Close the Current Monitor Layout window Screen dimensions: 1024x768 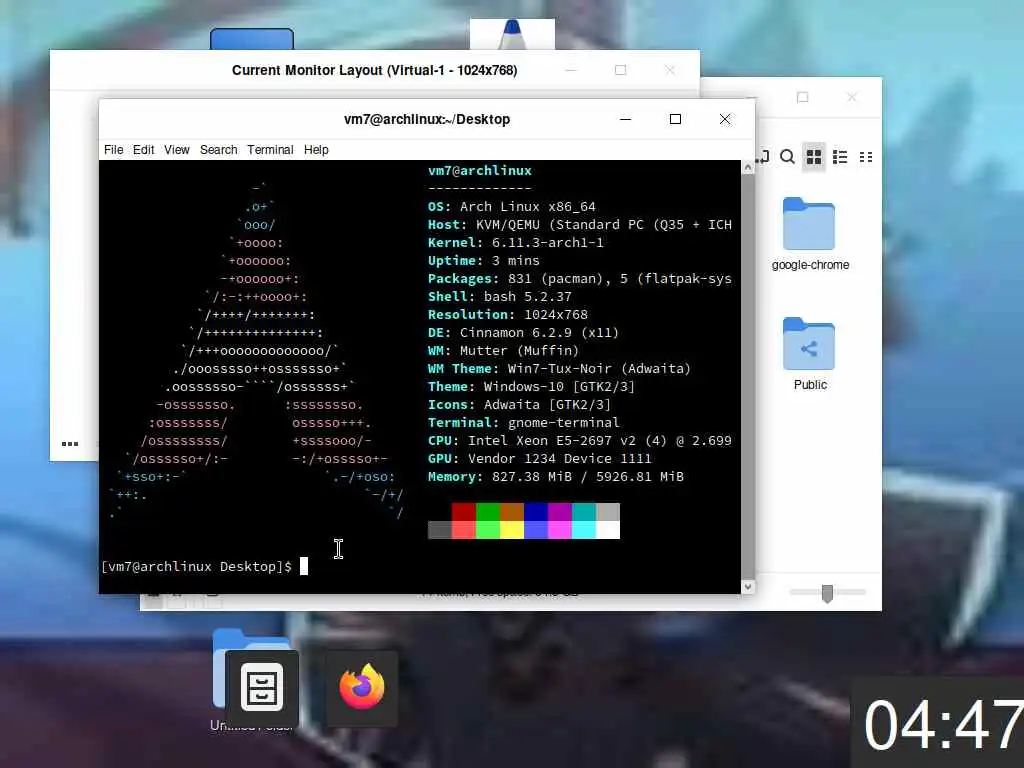click(x=670, y=70)
